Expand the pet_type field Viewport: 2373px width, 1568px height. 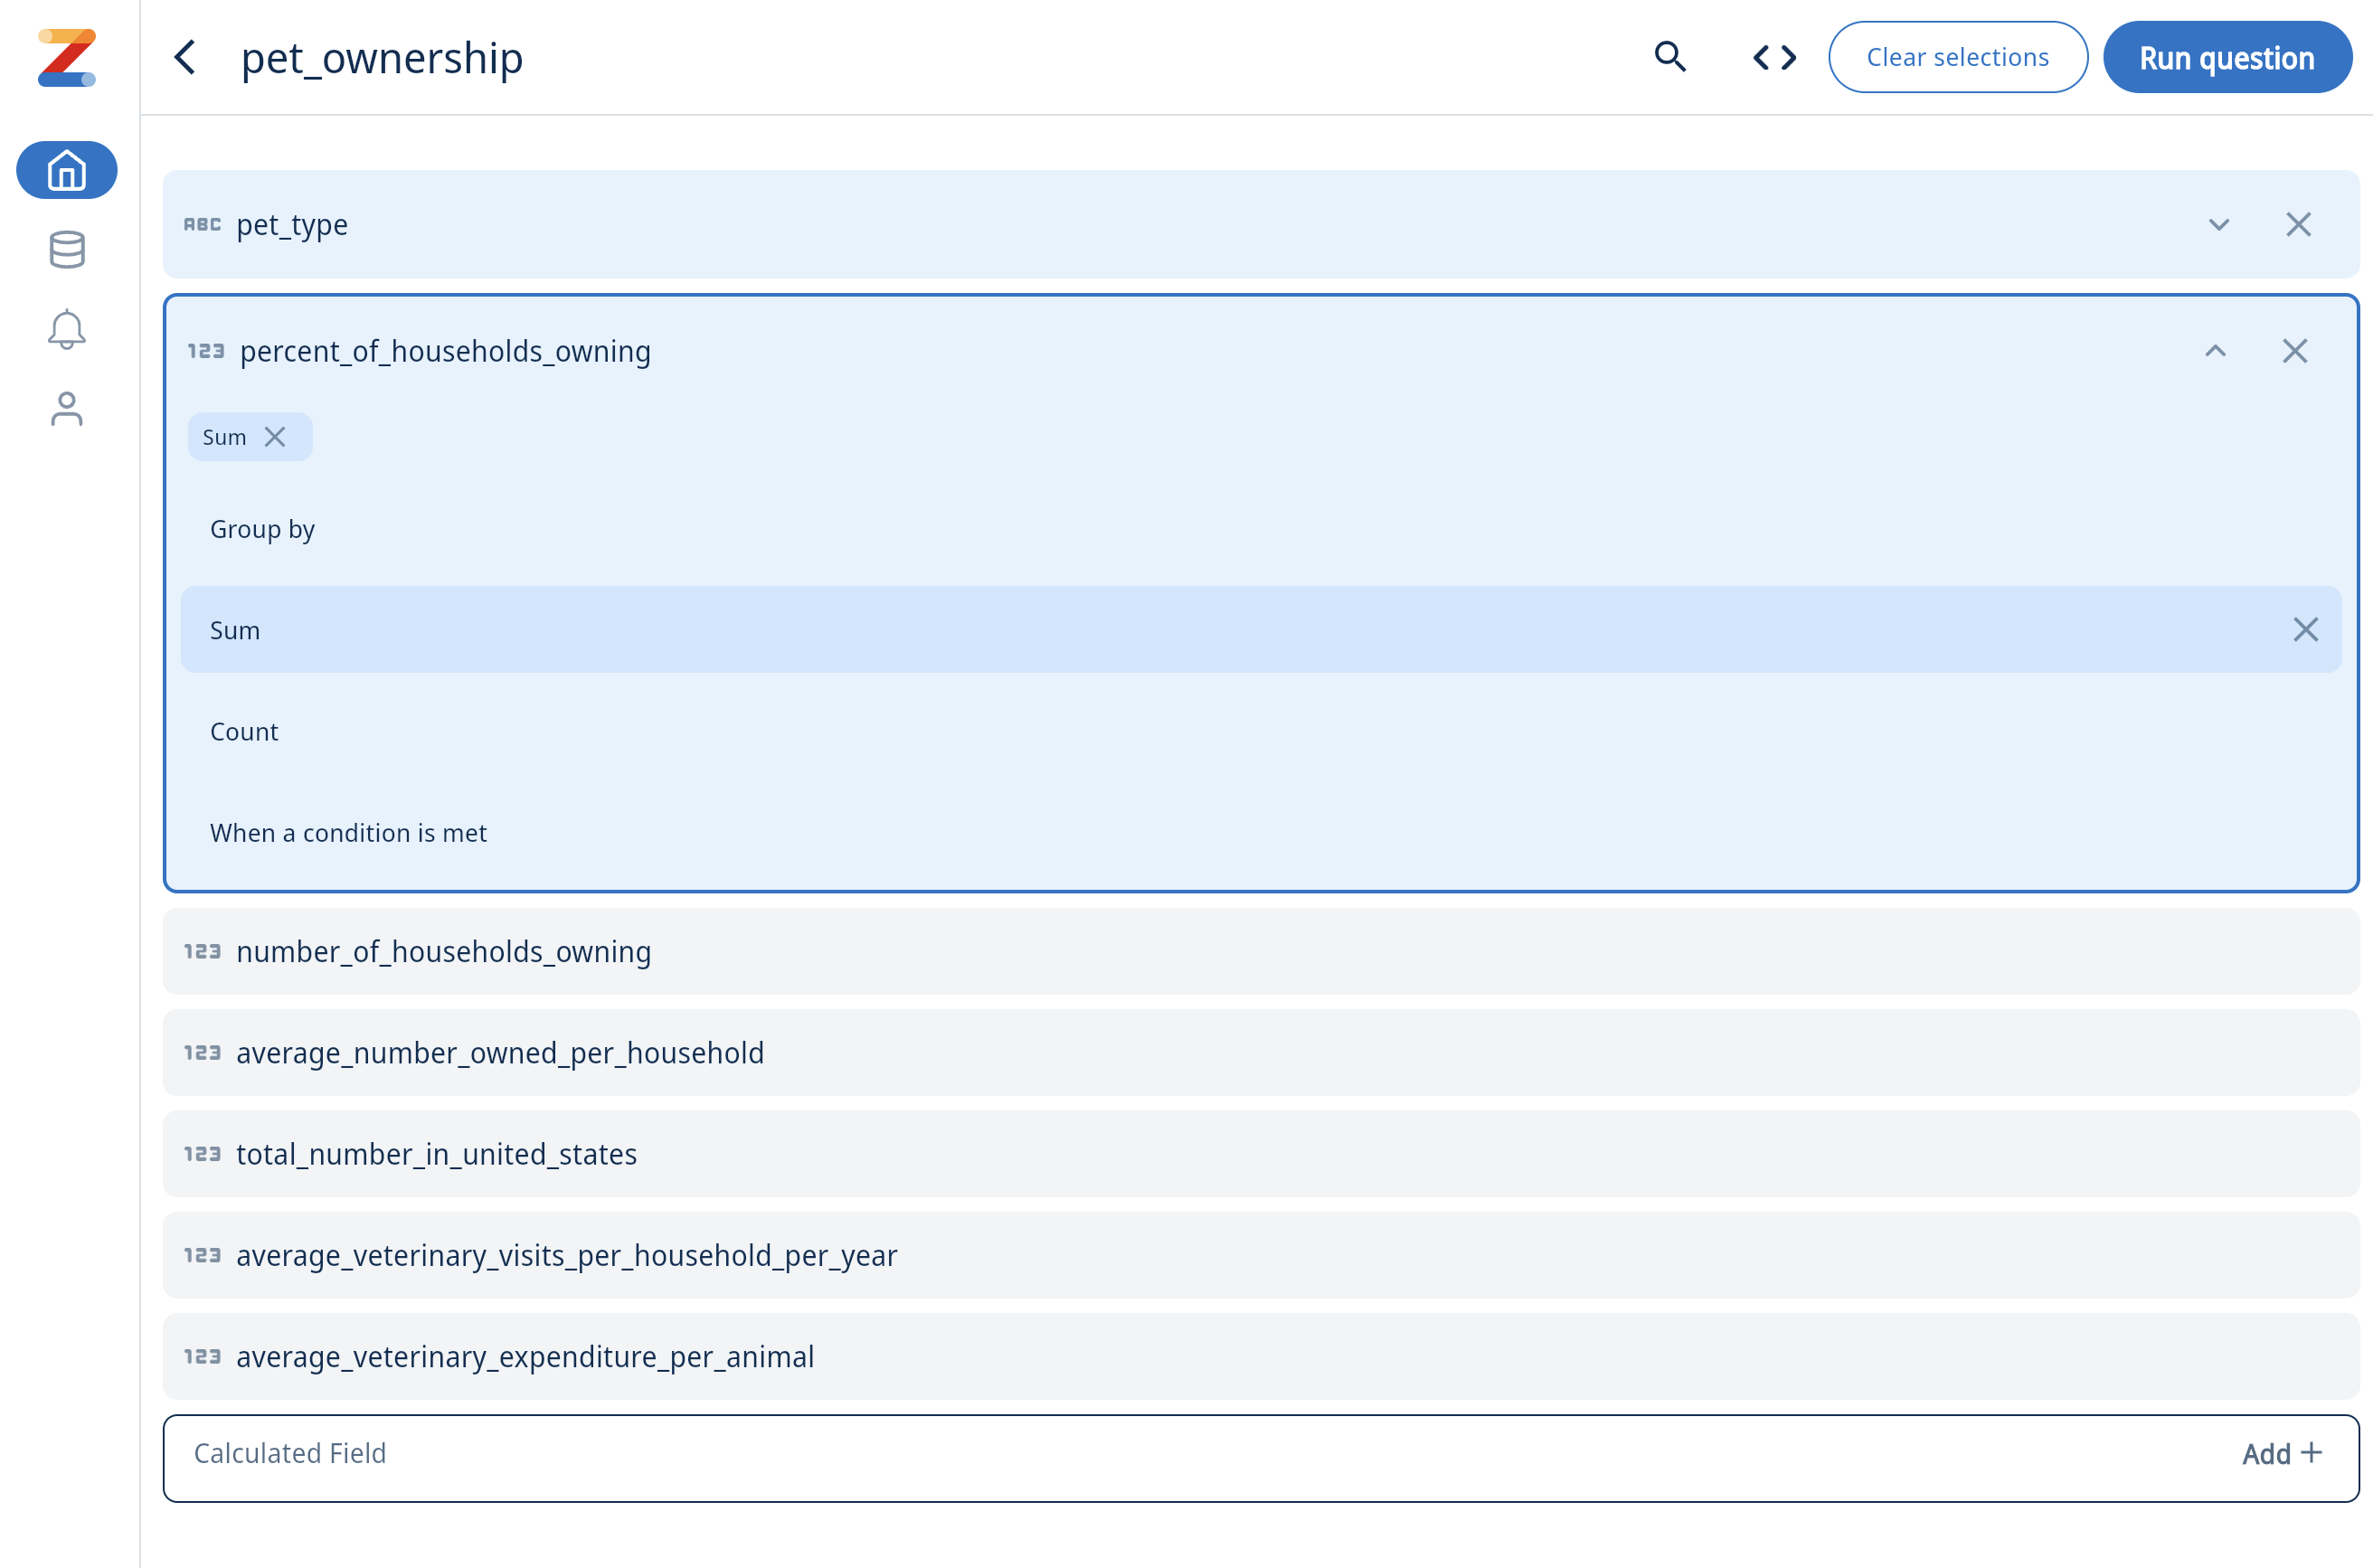point(2218,224)
